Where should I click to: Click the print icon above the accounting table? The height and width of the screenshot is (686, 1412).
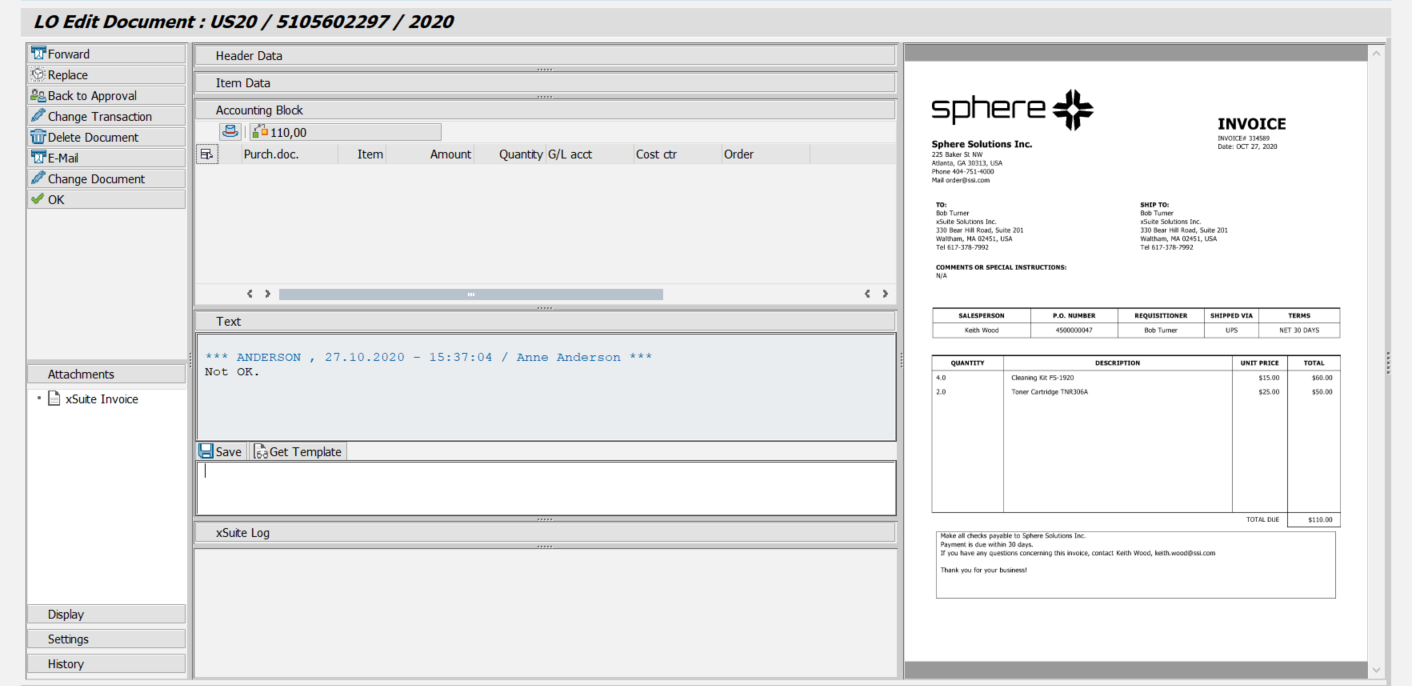click(x=228, y=131)
